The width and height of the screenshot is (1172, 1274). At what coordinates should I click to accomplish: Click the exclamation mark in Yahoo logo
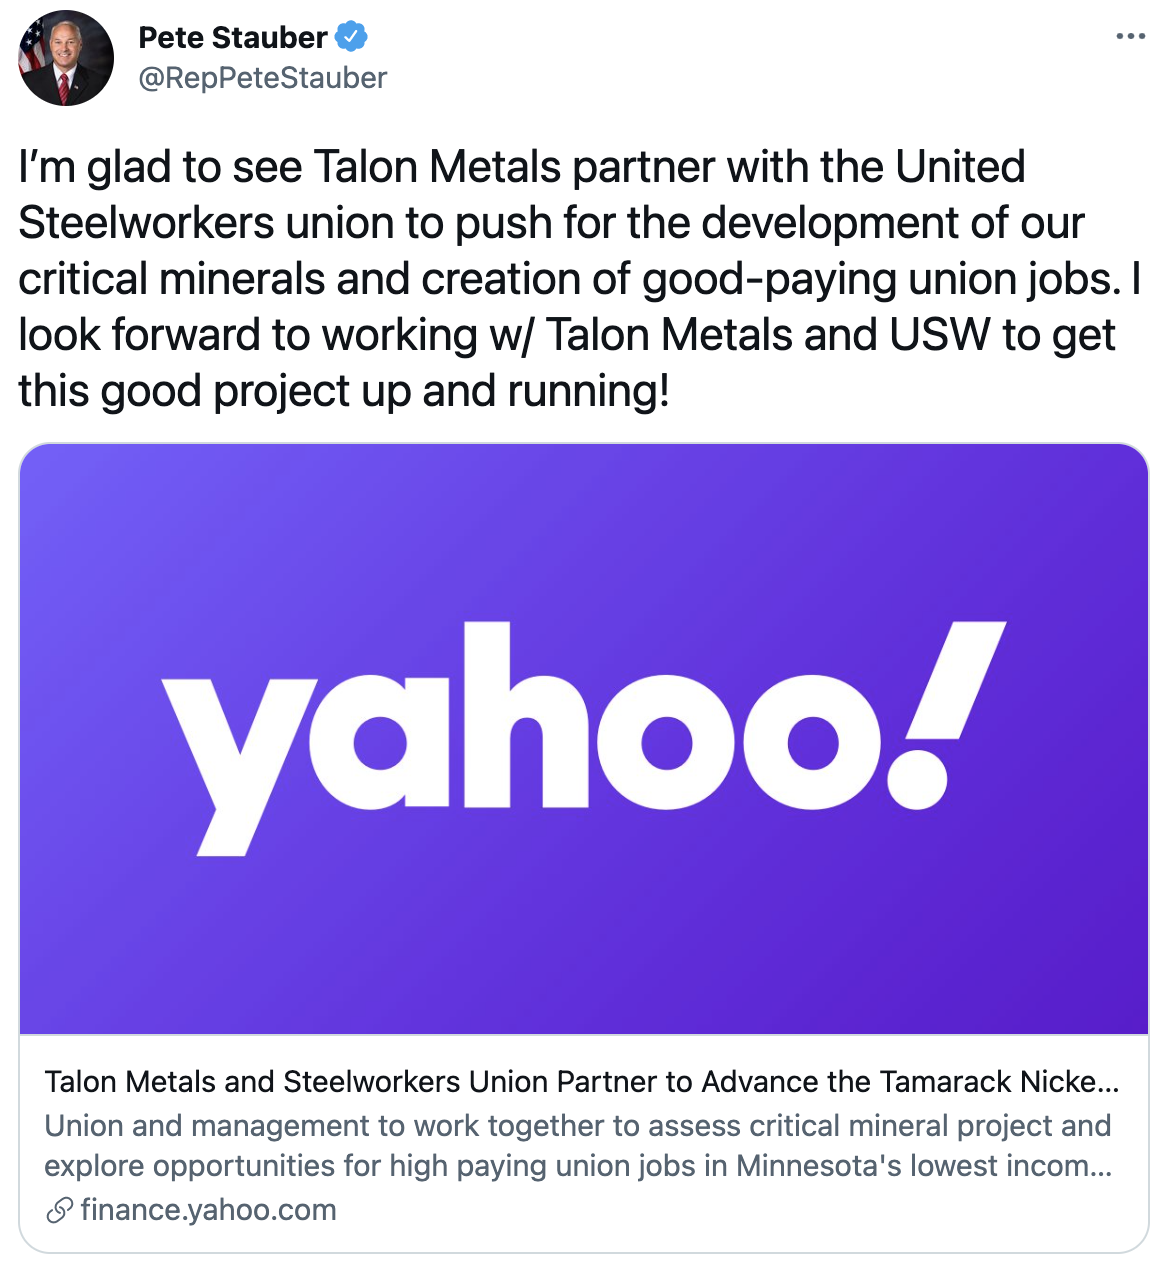(945, 715)
